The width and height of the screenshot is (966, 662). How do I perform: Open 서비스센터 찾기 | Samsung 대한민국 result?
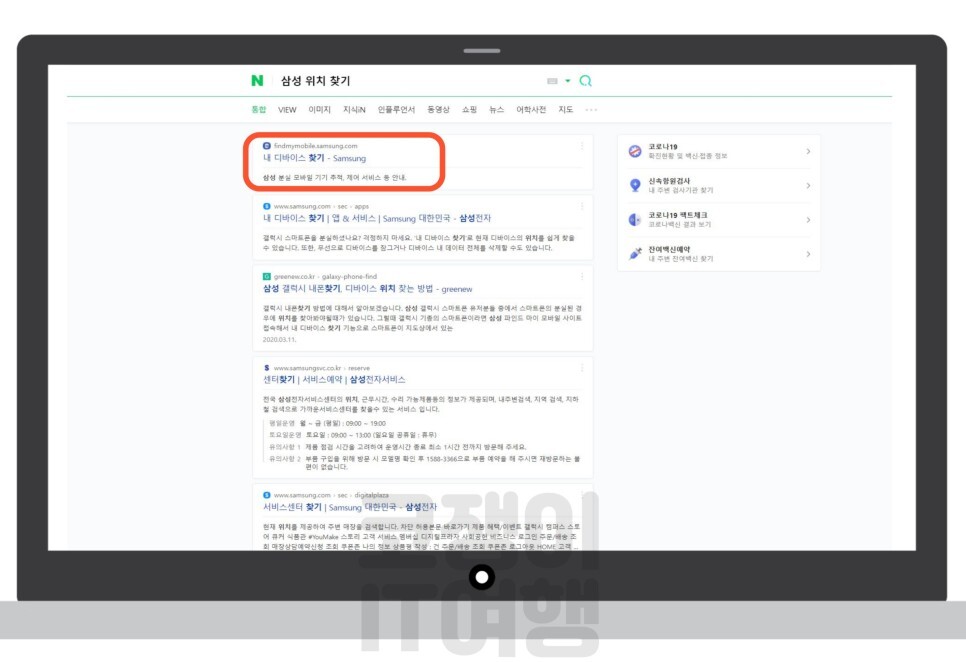350,507
